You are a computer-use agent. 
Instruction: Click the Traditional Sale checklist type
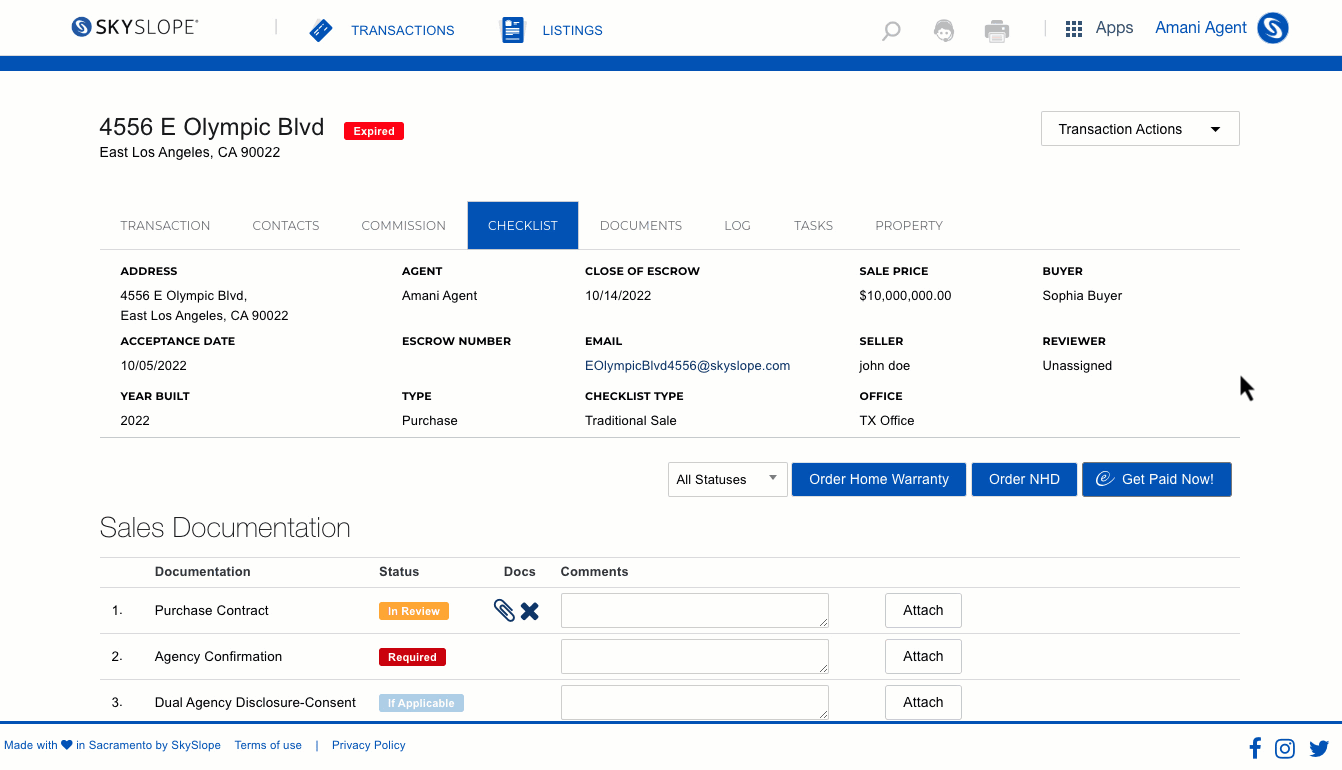(x=631, y=421)
